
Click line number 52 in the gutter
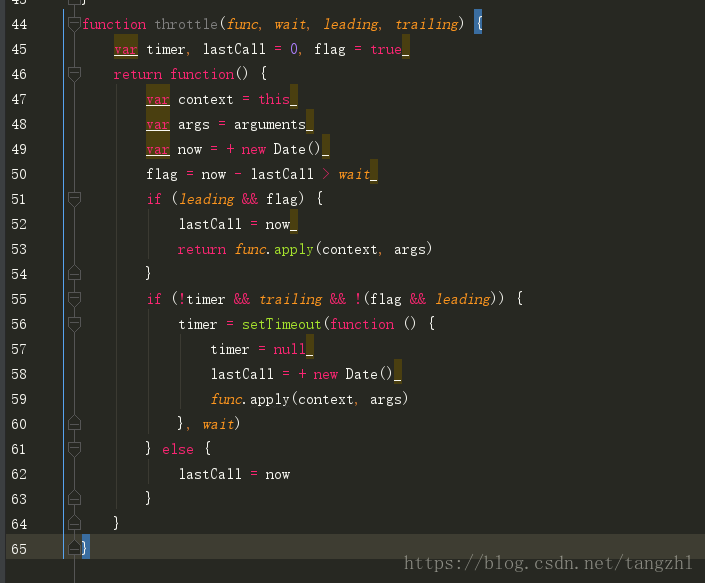(x=19, y=224)
